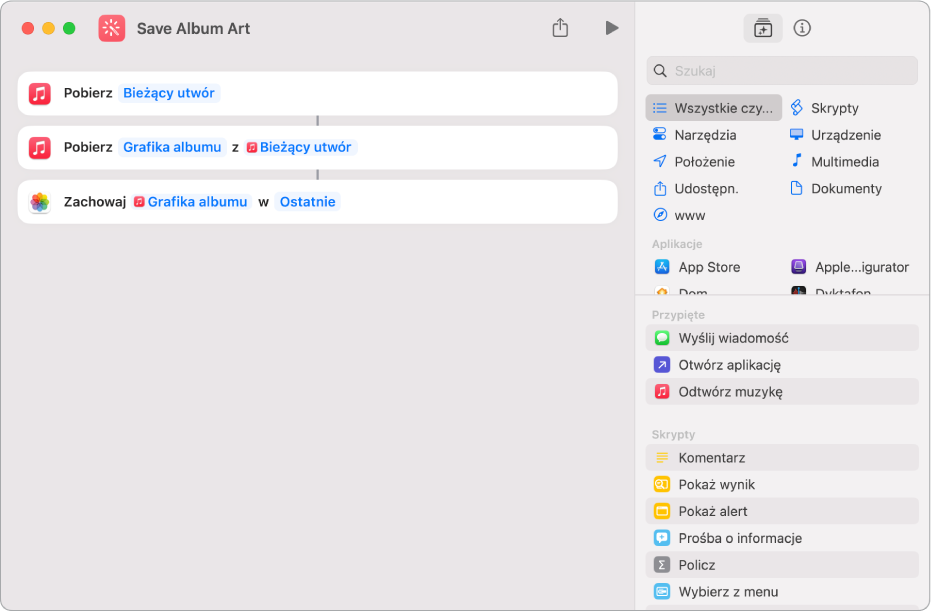This screenshot has height=612, width=931.
Task: Add the Wybierz z menu action
Action: coord(782,592)
